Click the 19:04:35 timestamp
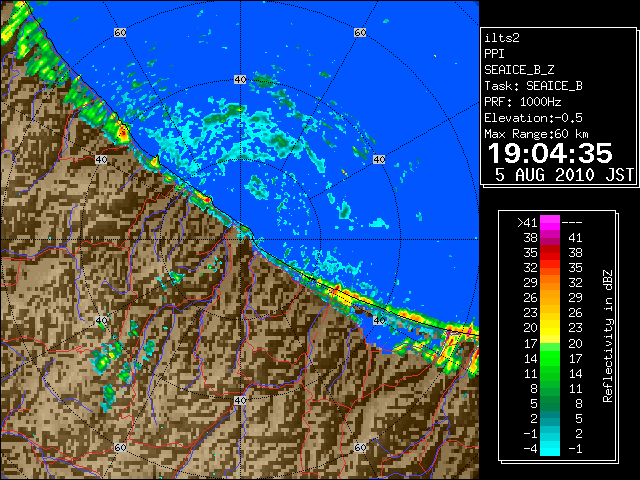Screen dimensions: 640x480 click(550, 153)
